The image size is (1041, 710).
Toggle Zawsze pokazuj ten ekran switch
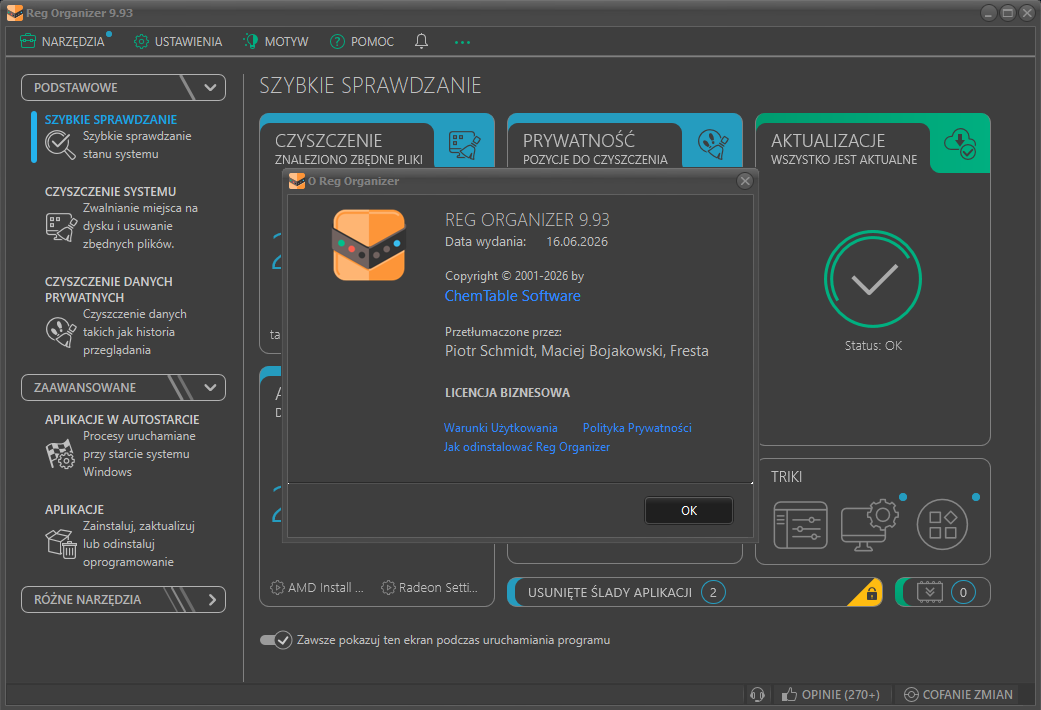[276, 640]
